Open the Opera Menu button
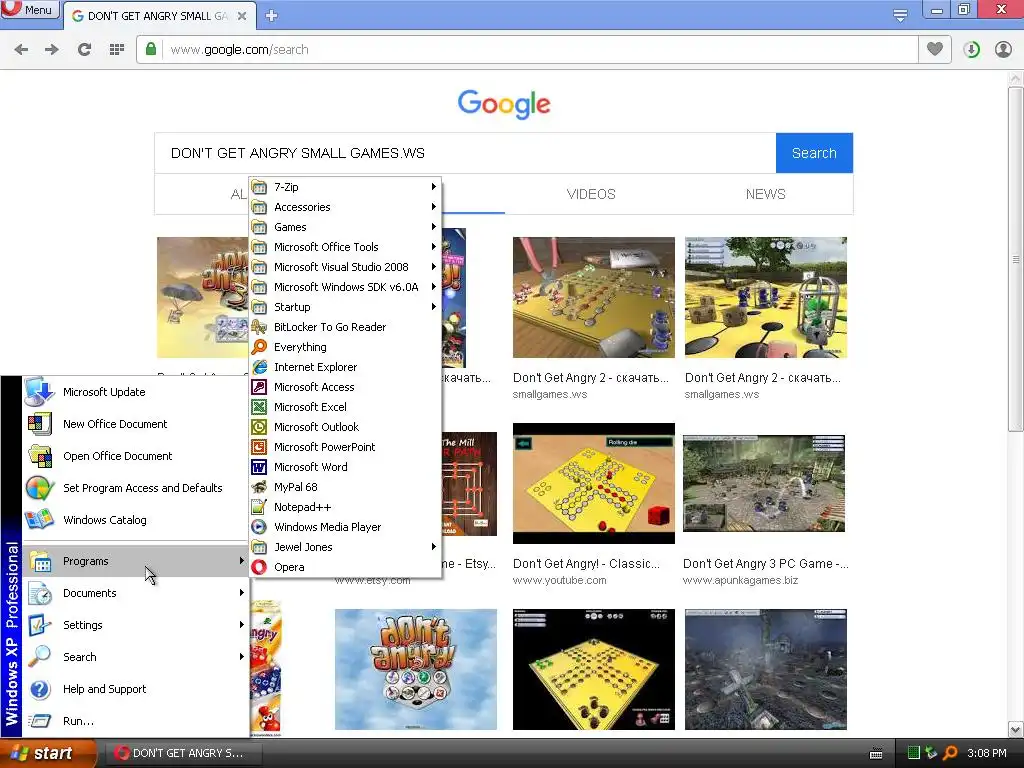 [x=30, y=10]
